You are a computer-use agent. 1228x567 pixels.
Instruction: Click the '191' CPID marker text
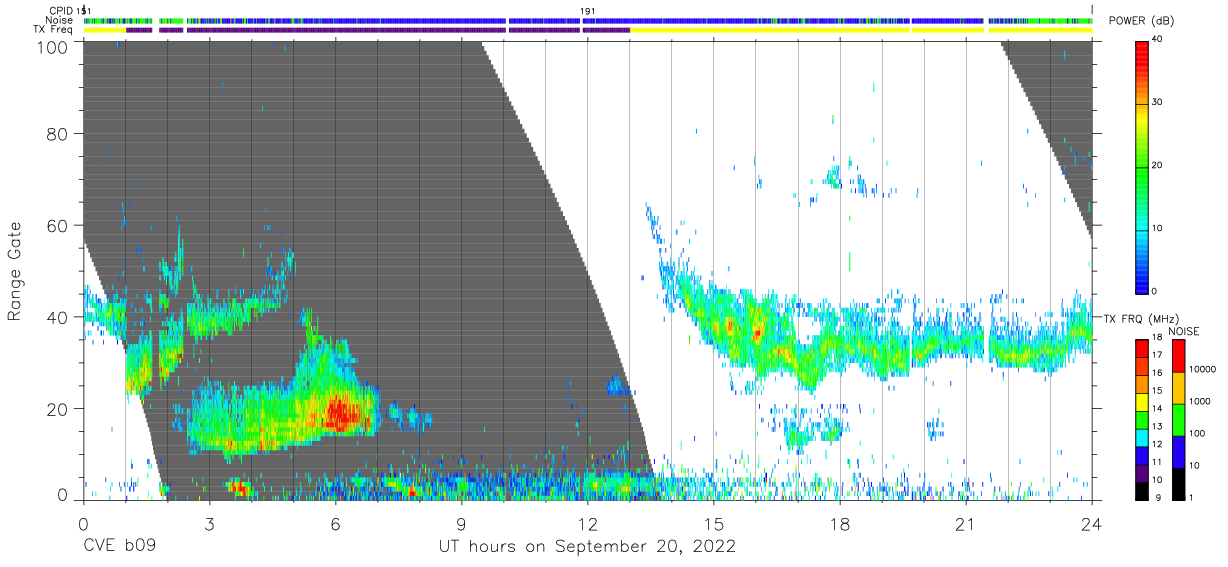point(588,11)
